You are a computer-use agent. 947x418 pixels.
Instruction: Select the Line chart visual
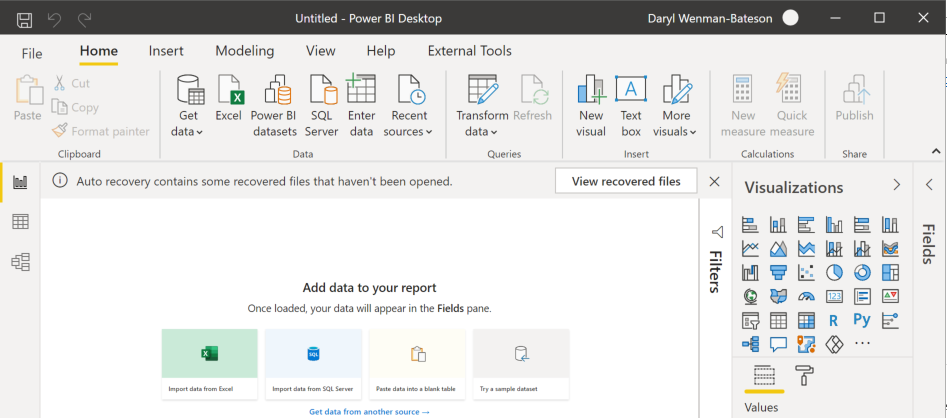pyautogui.click(x=750, y=249)
